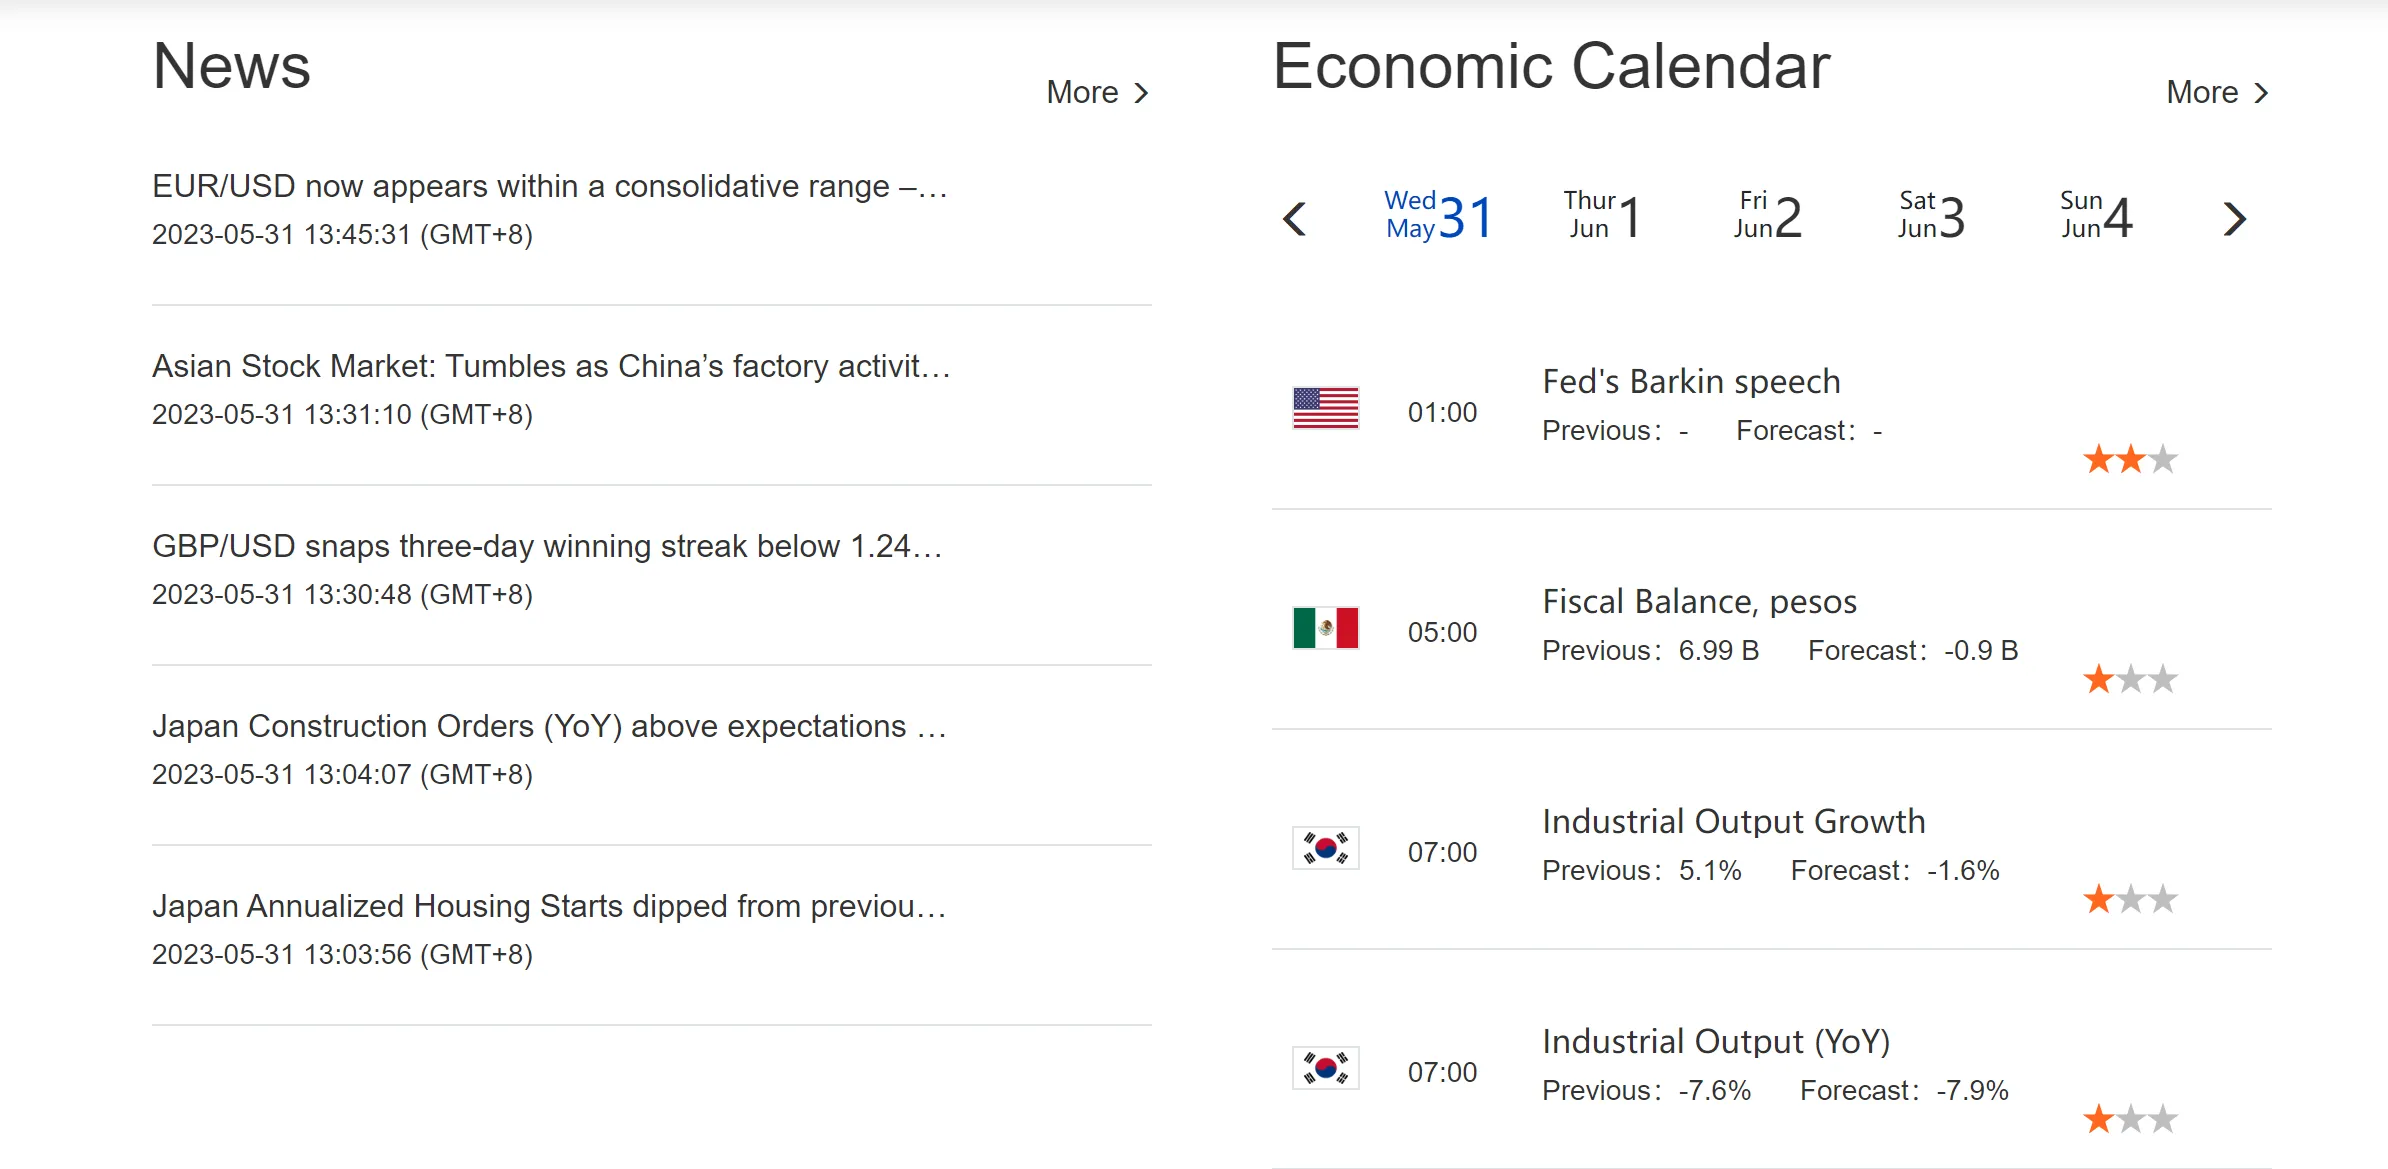Open the Fed's Barkin speech event

click(x=1691, y=381)
